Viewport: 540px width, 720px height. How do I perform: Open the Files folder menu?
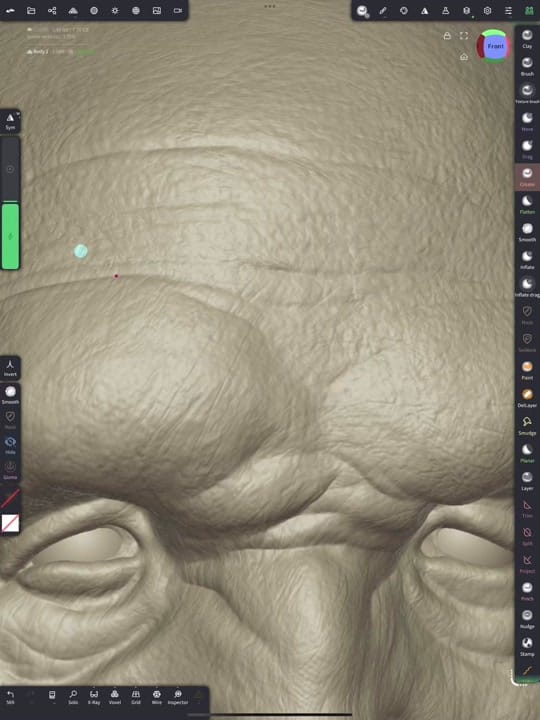coord(31,10)
